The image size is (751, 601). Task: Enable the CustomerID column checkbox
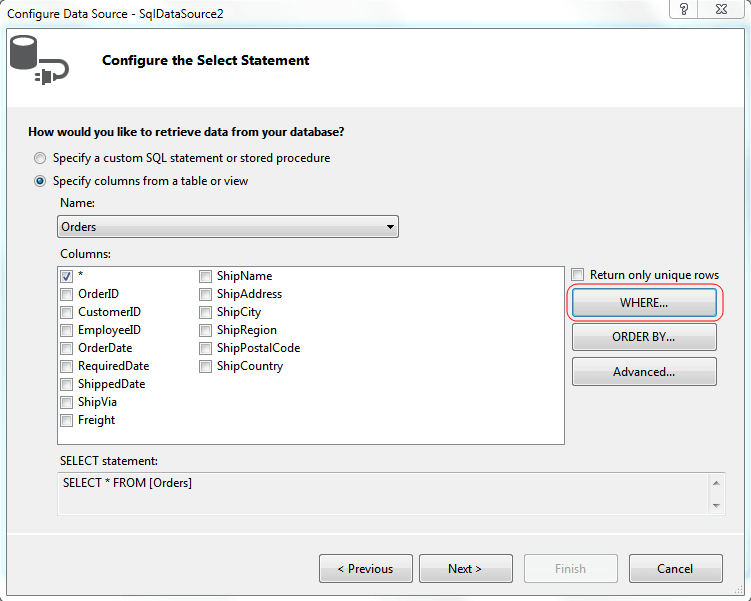click(66, 312)
